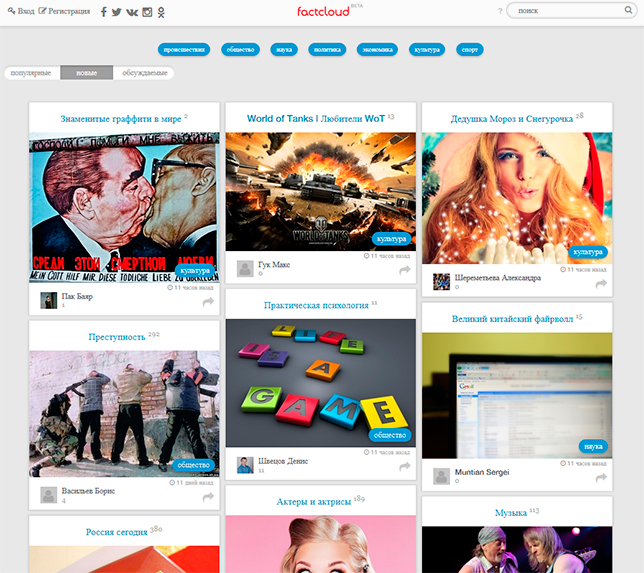The image size is (644, 573).
Task: Share the Практическая психология card
Action: 405,466
